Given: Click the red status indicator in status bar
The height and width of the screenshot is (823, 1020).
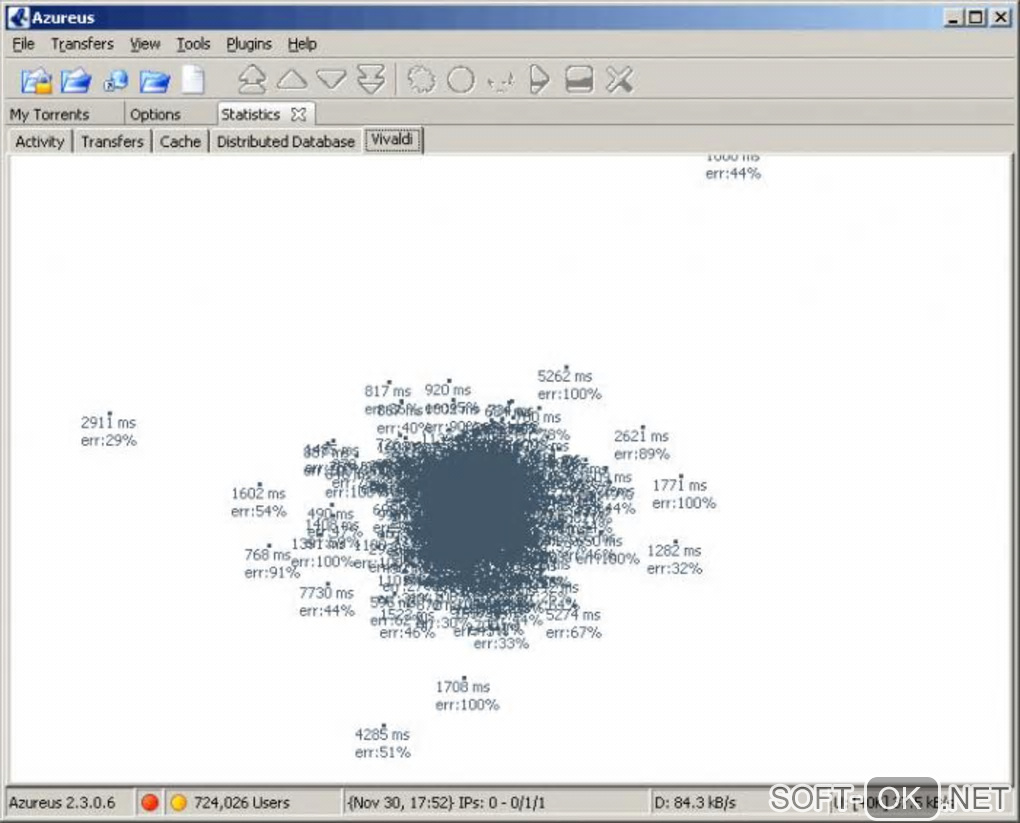Looking at the screenshot, I should 150,802.
